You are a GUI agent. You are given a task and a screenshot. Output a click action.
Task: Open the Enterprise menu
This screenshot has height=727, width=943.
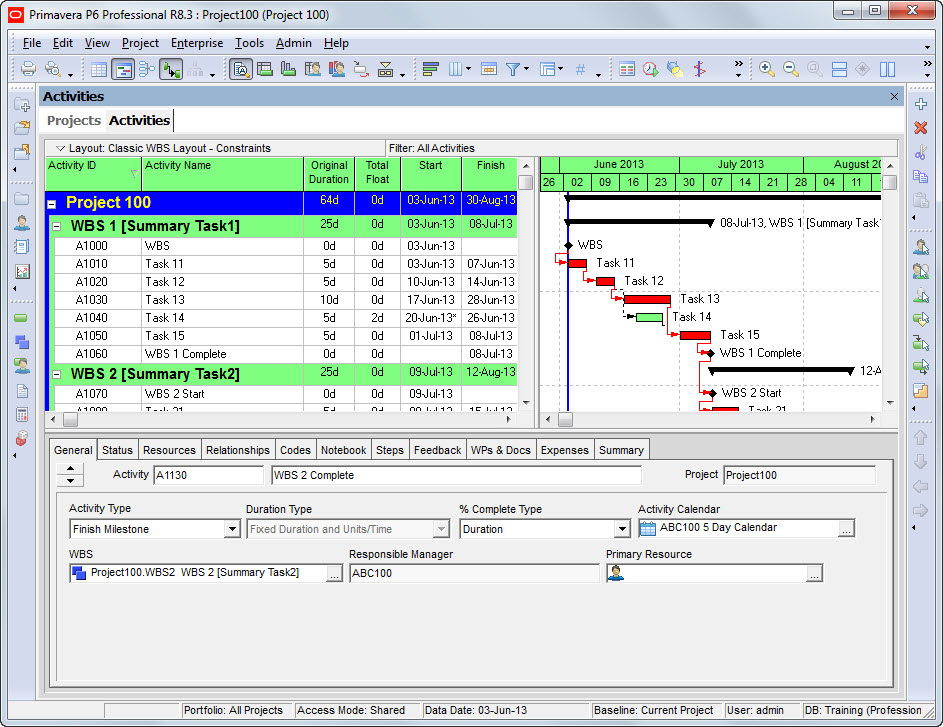point(197,43)
